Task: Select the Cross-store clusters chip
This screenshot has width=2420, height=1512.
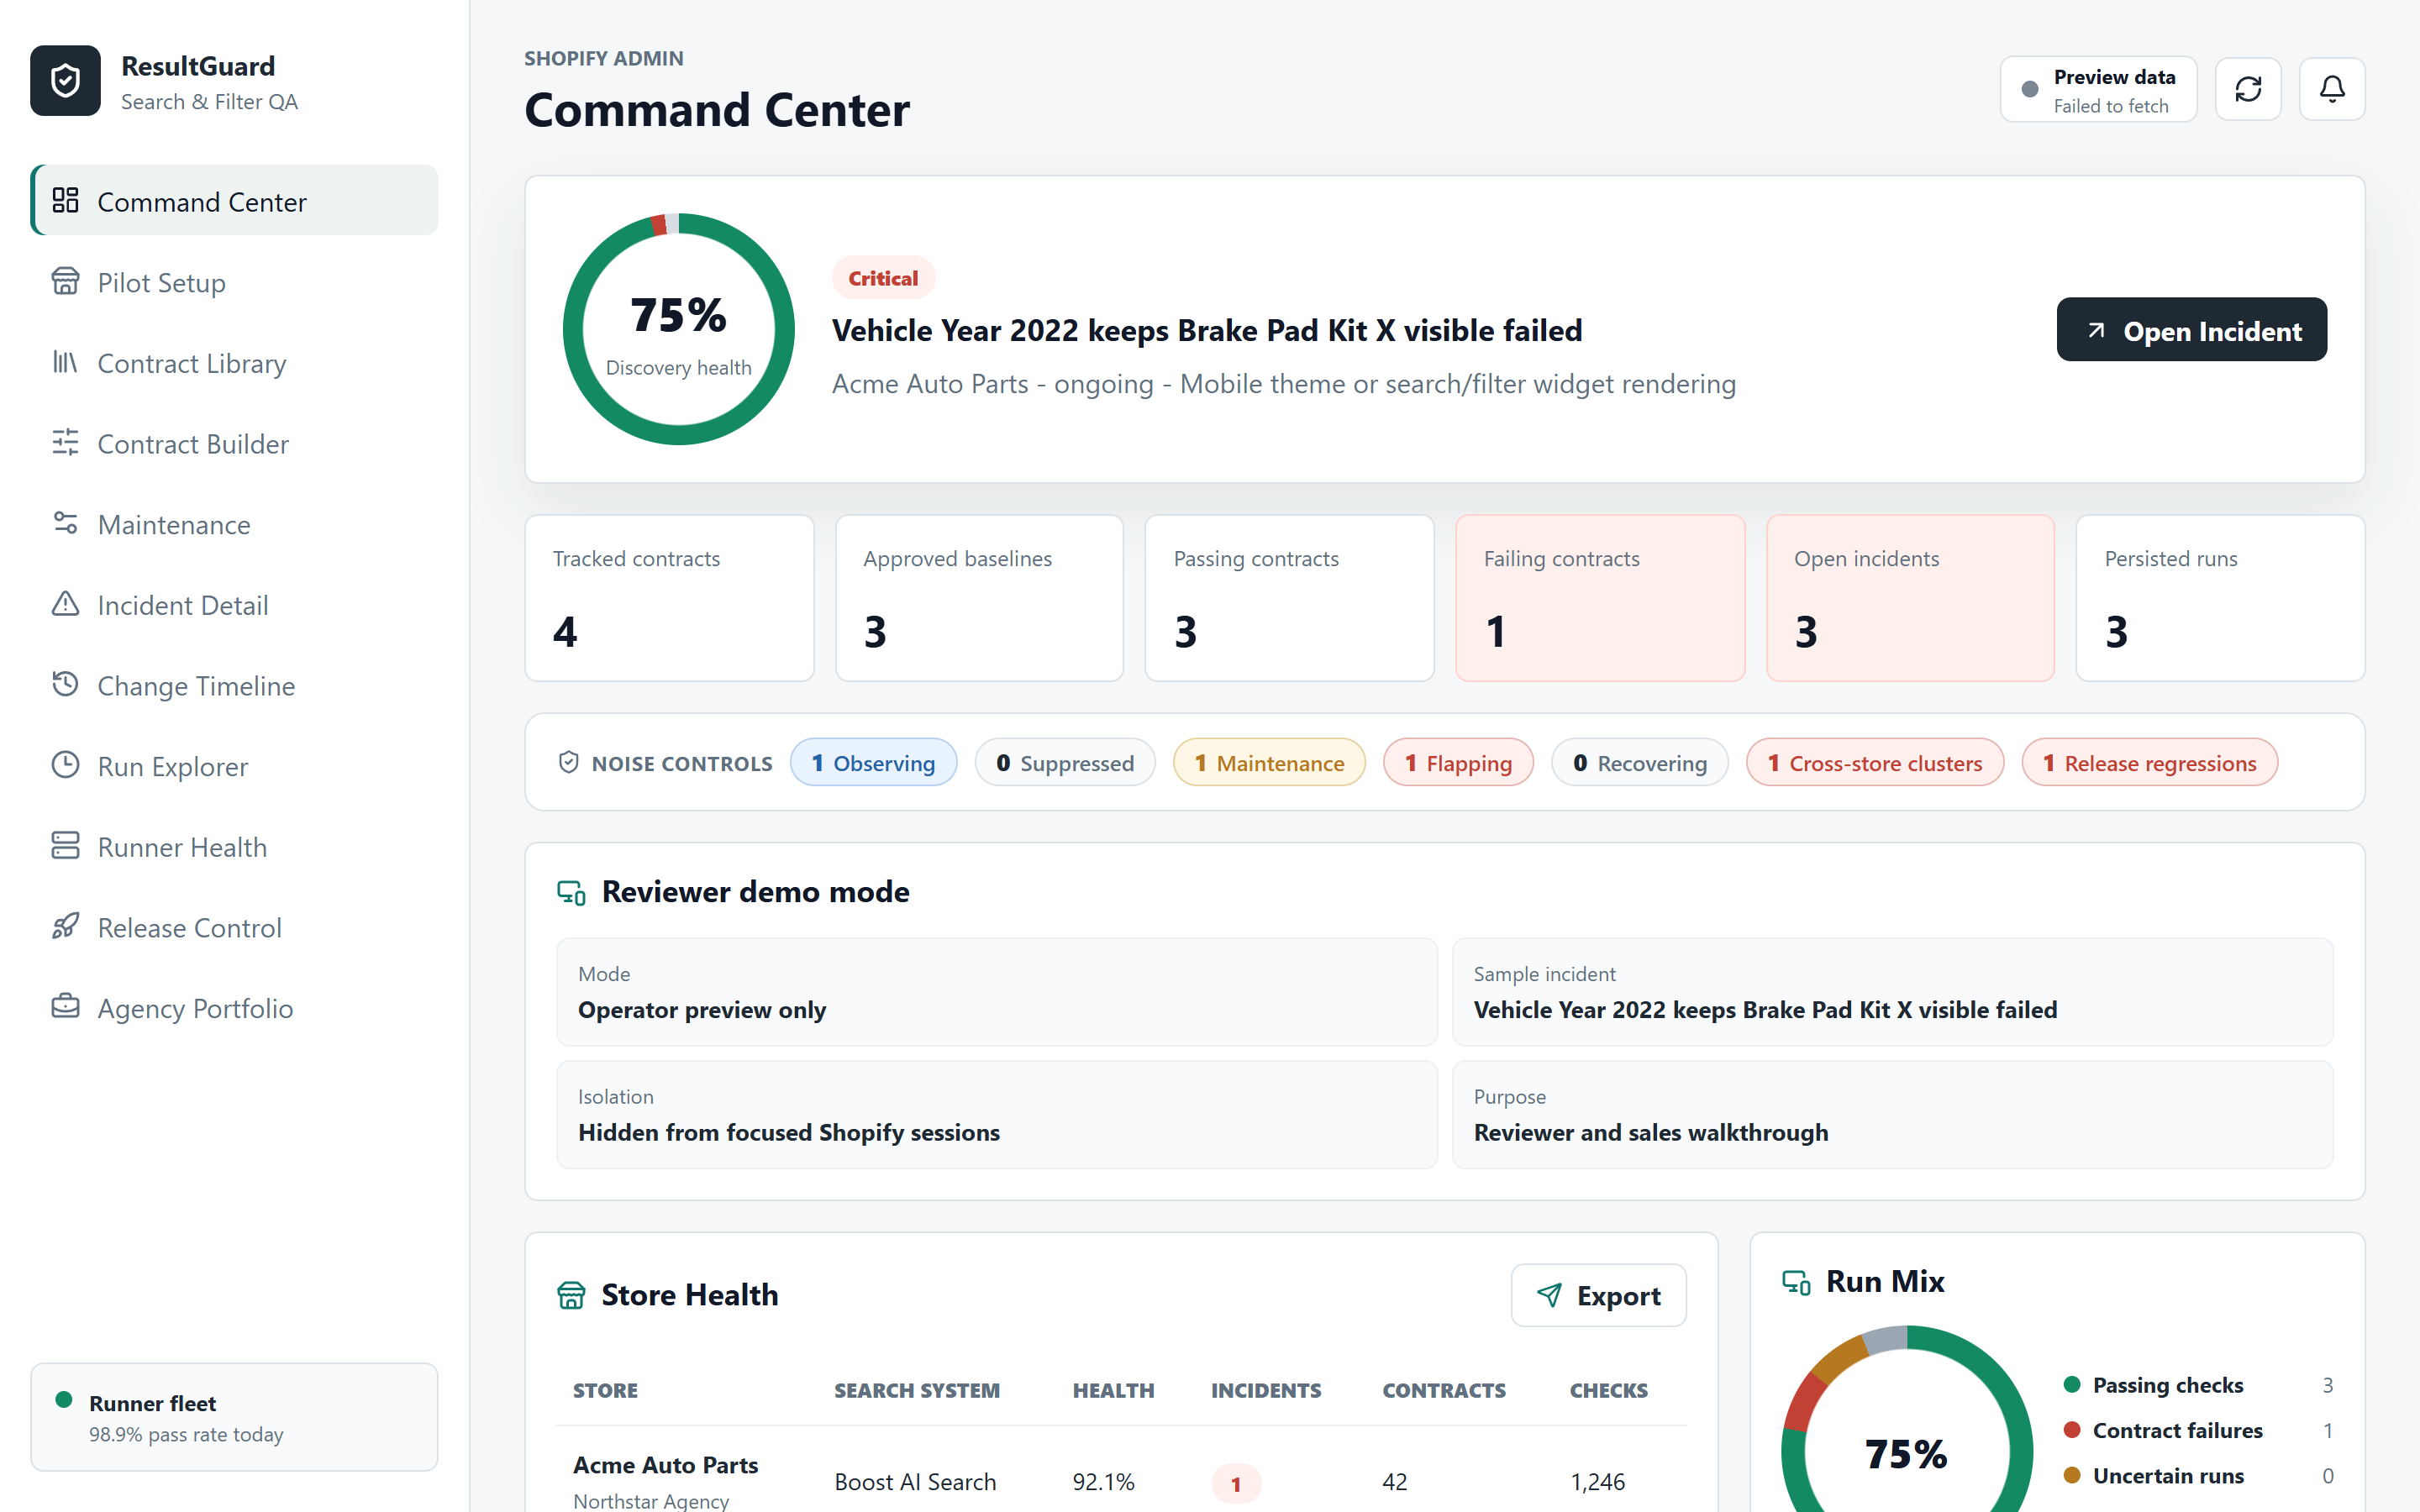Action: pyautogui.click(x=1874, y=763)
